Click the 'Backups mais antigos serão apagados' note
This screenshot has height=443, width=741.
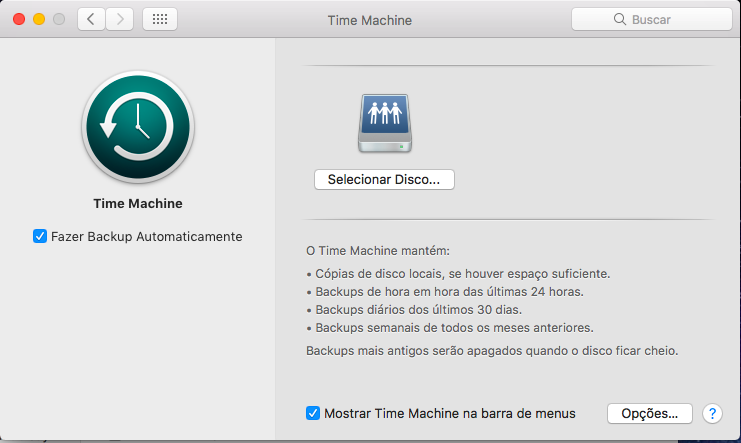point(491,351)
